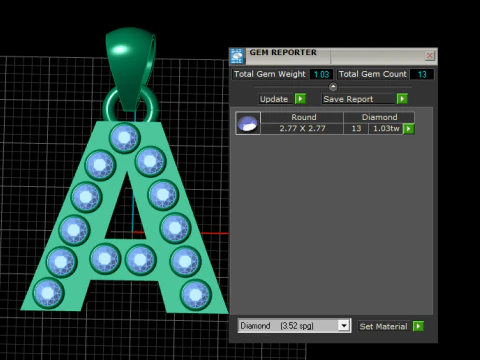This screenshot has height=360, width=480.
Task: Click the Set Material label
Action: (x=383, y=326)
